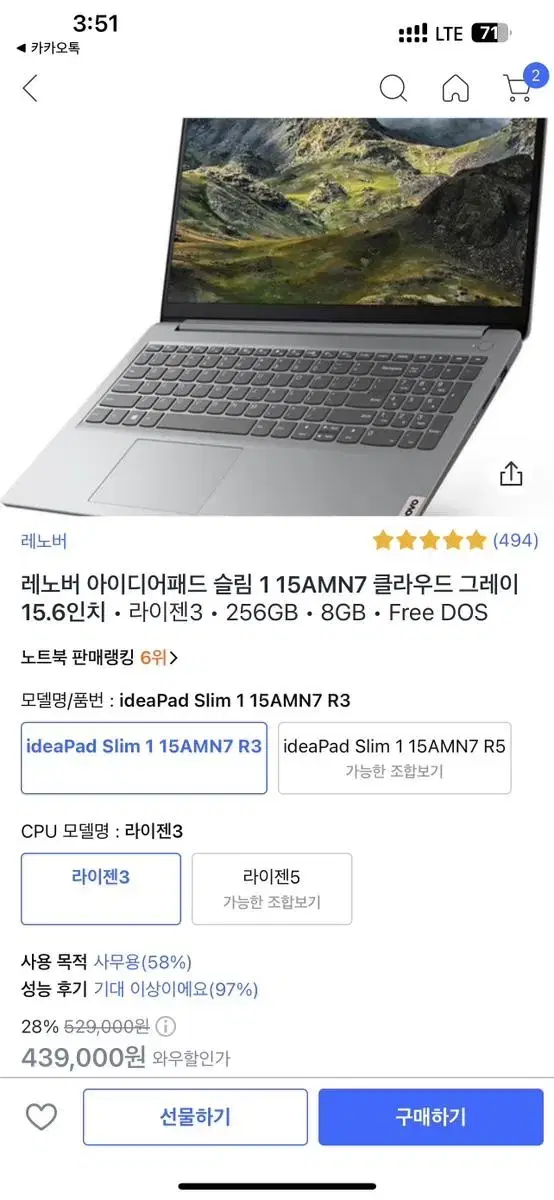Open the (494) reviews count
Screen dimensions: 554x1200
click(516, 541)
